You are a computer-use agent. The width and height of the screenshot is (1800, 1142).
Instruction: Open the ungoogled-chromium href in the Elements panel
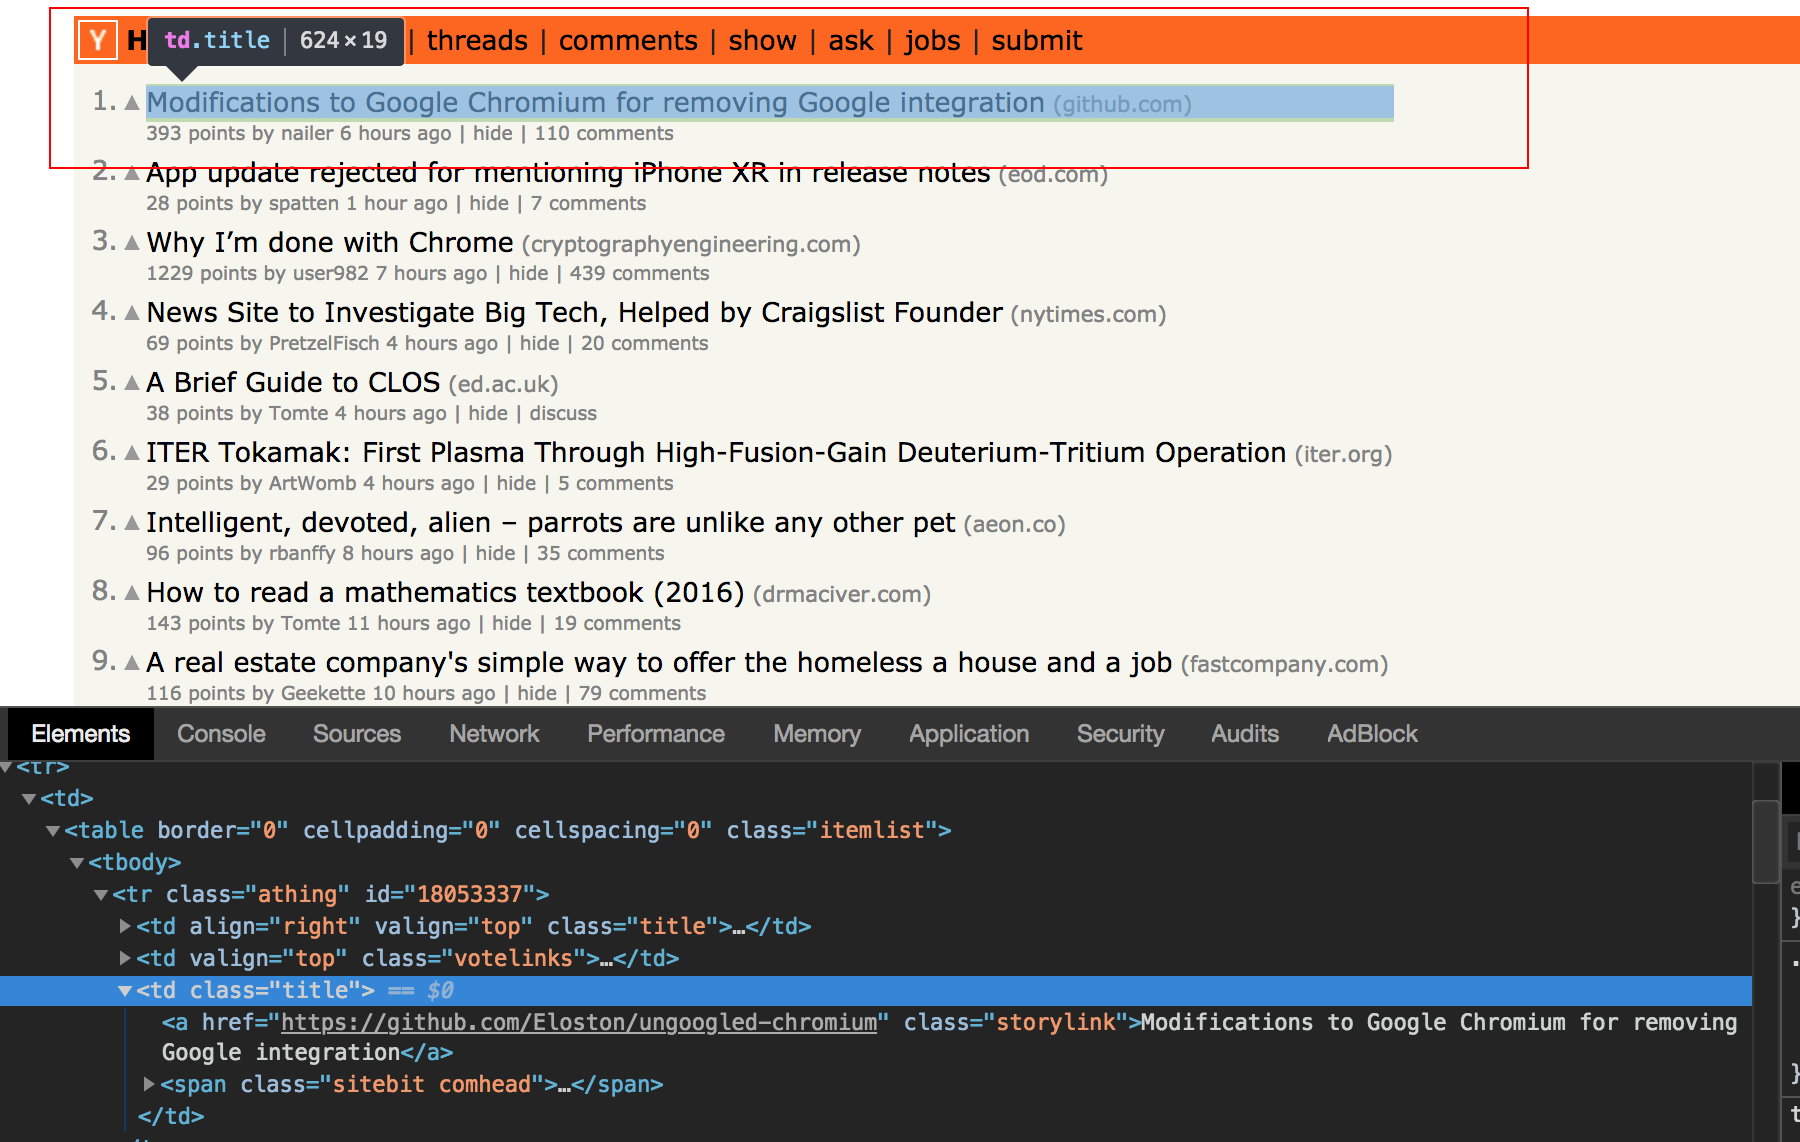tap(579, 1022)
